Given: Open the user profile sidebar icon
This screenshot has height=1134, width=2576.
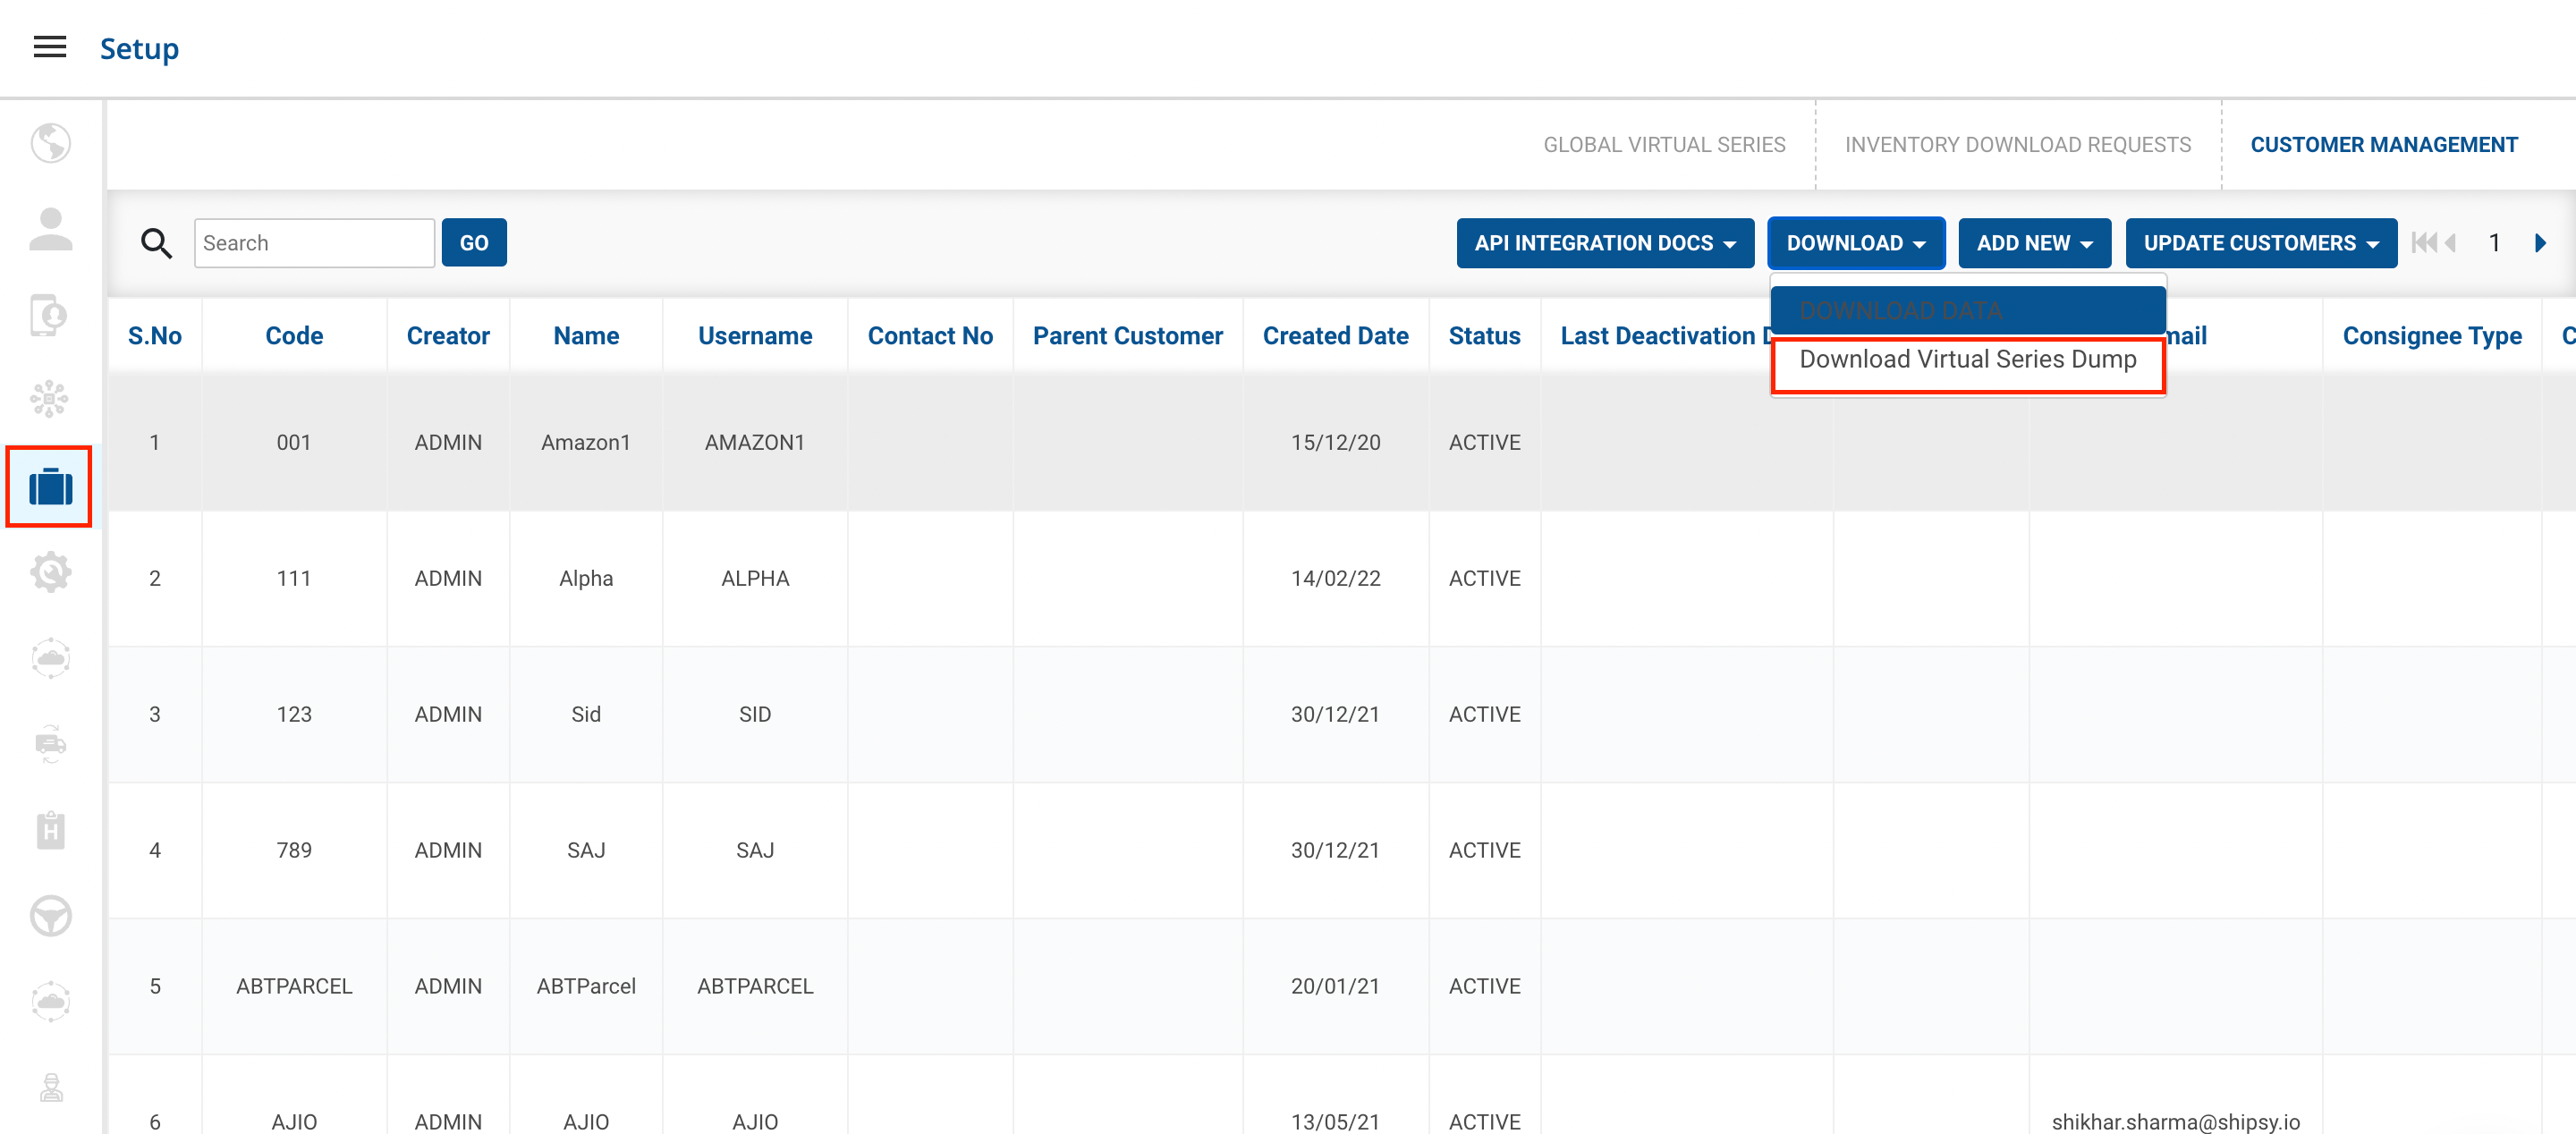Looking at the screenshot, I should pyautogui.click(x=50, y=229).
